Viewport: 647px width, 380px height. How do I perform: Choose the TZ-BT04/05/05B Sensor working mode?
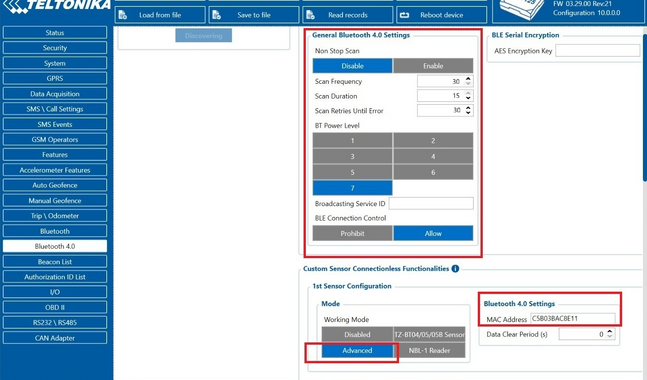point(430,335)
